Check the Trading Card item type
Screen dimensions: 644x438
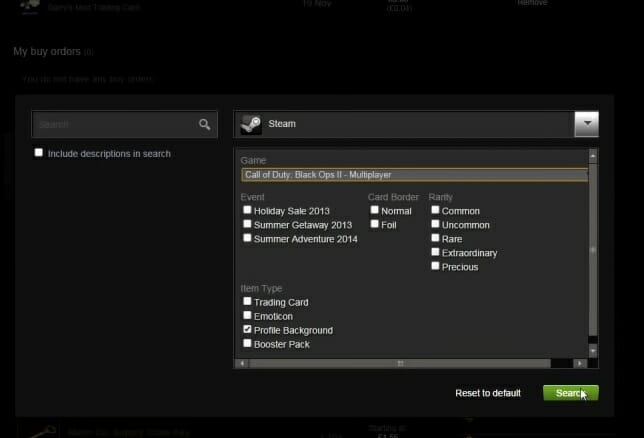point(247,301)
